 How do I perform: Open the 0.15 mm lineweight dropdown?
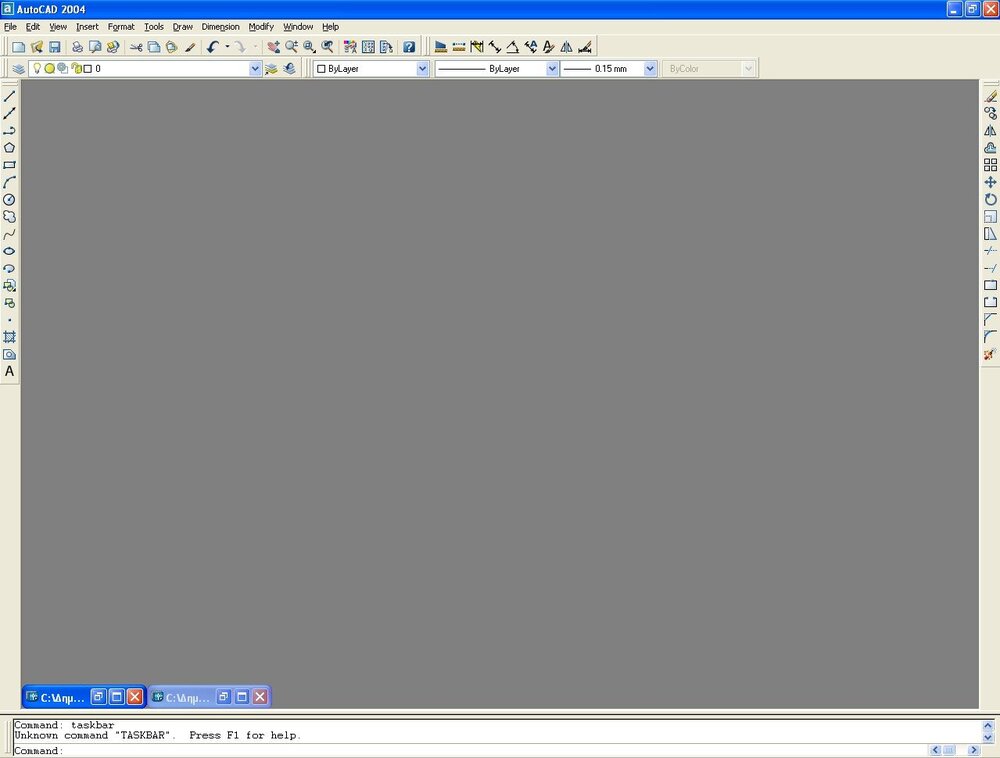(x=650, y=68)
